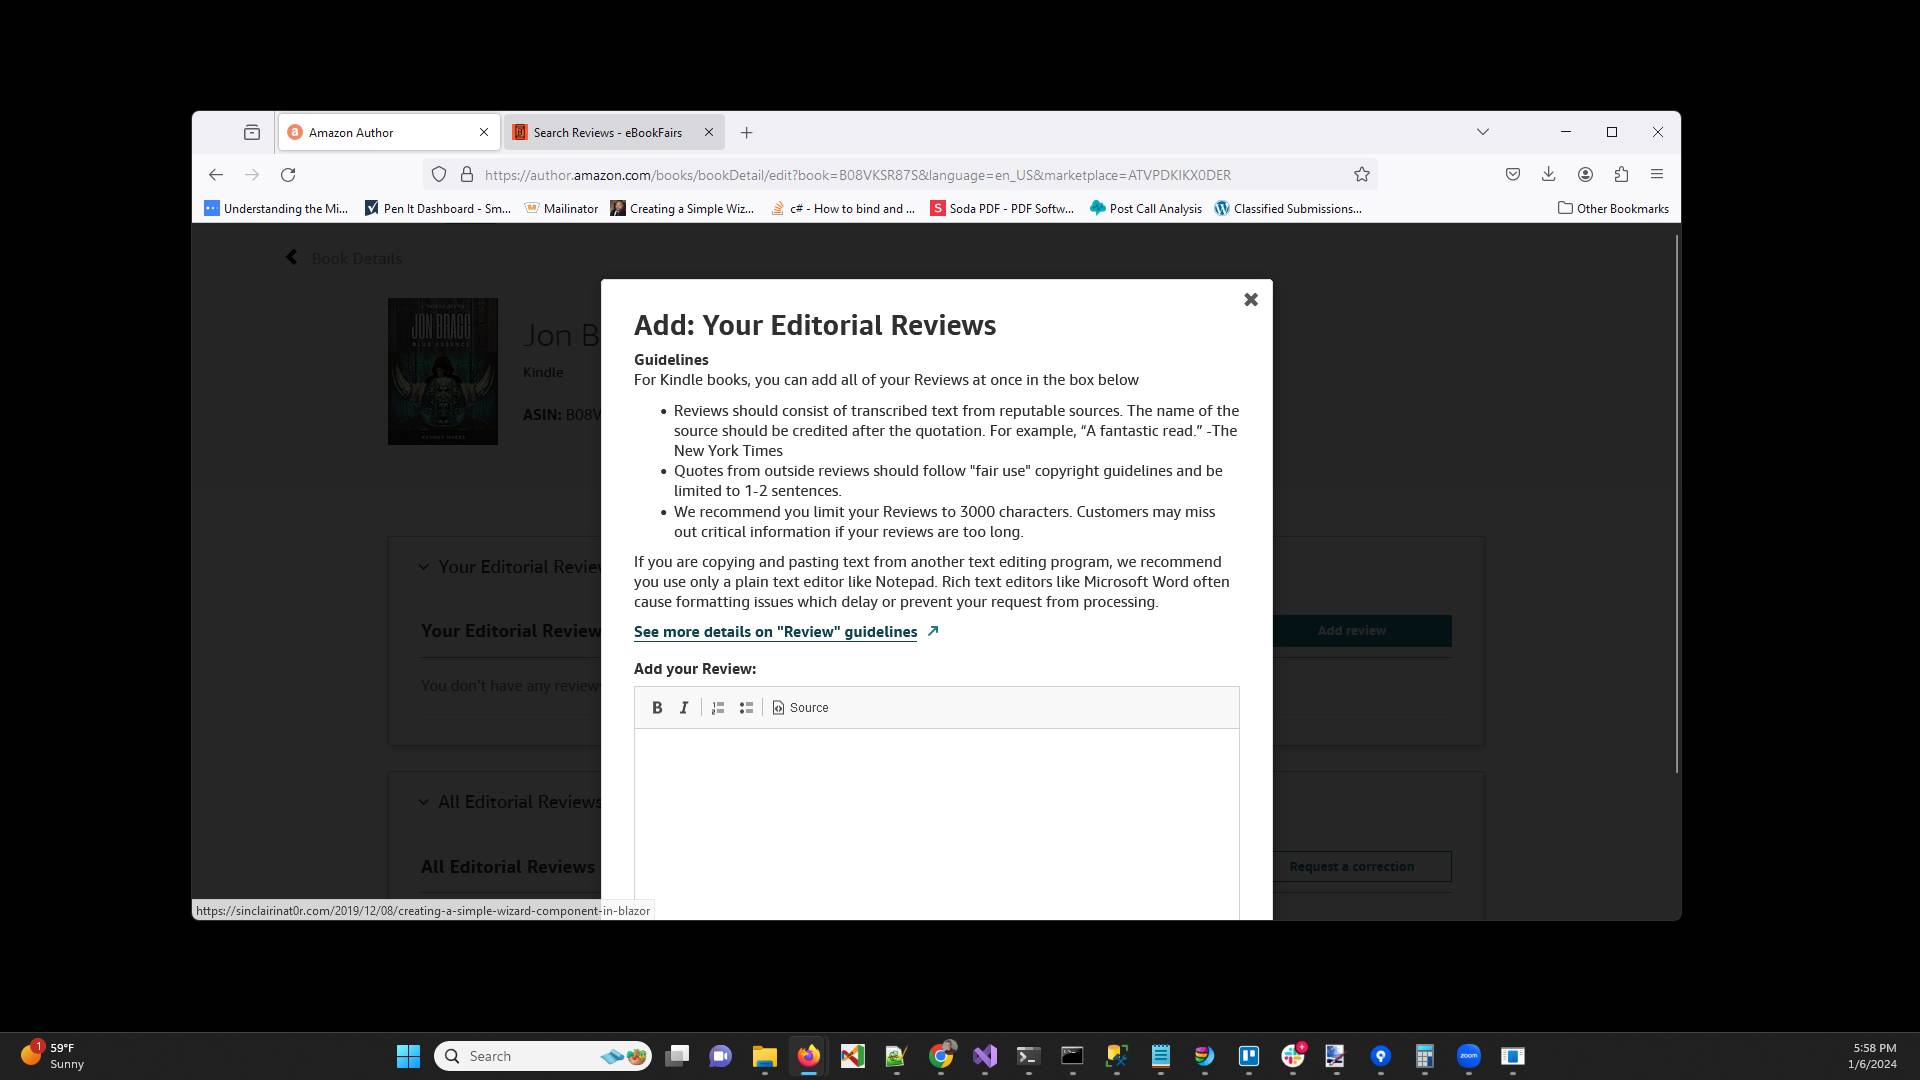Reload the current page
The width and height of the screenshot is (1920, 1080).
pos(288,174)
